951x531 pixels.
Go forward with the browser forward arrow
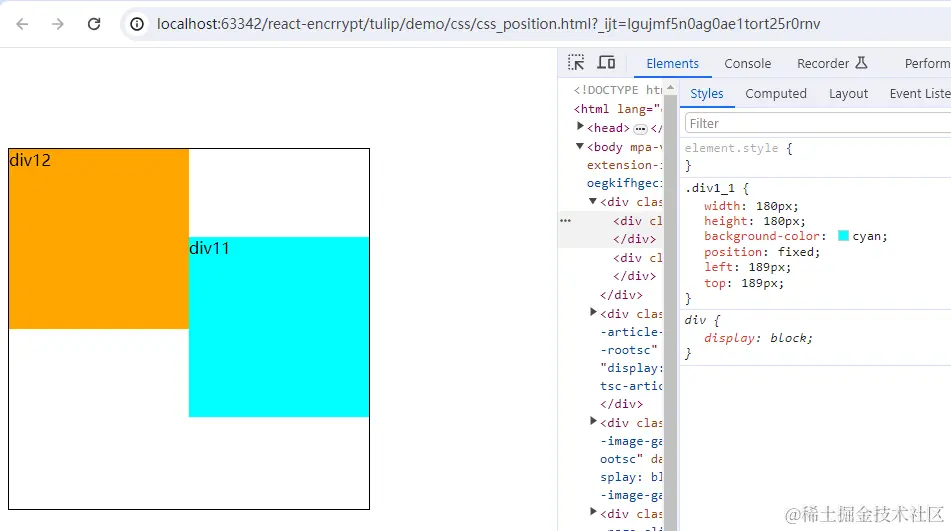[58, 24]
